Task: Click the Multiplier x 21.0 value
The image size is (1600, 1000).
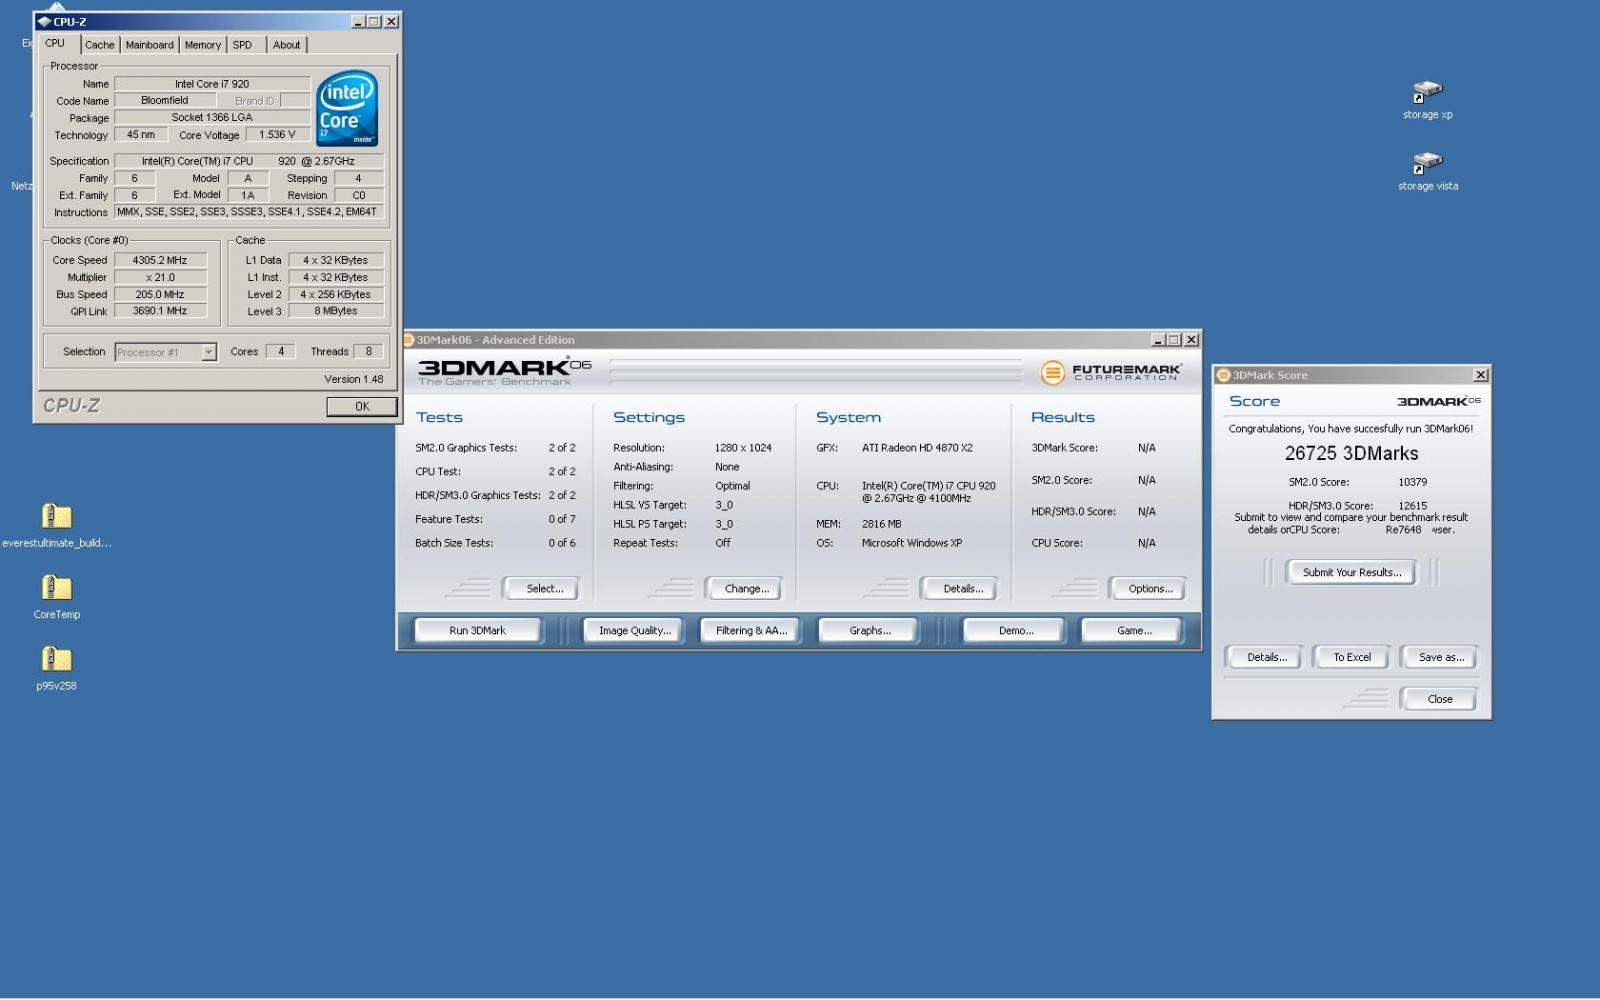Action: pos(160,277)
